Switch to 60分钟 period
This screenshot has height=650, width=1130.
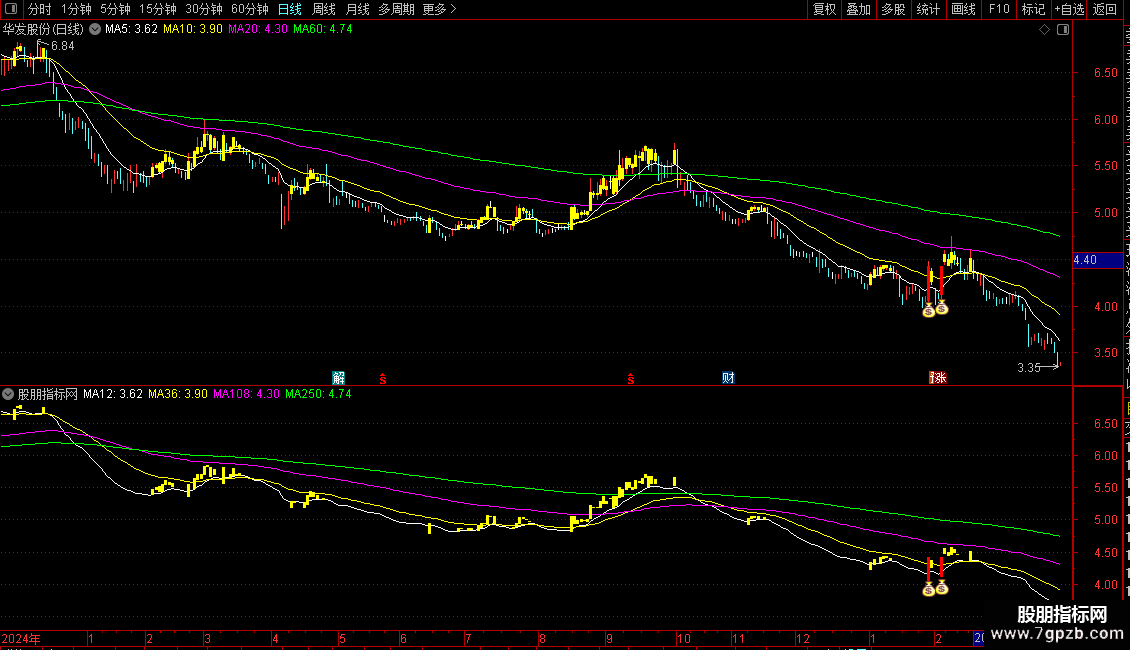pos(250,9)
